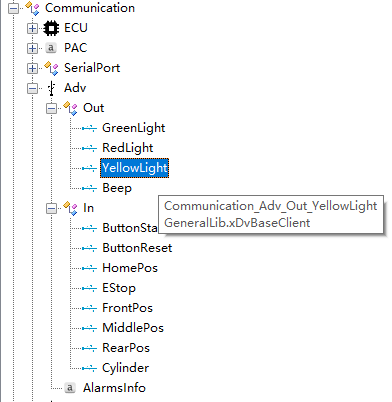Collapse the Communication root node

[x=13, y=9]
